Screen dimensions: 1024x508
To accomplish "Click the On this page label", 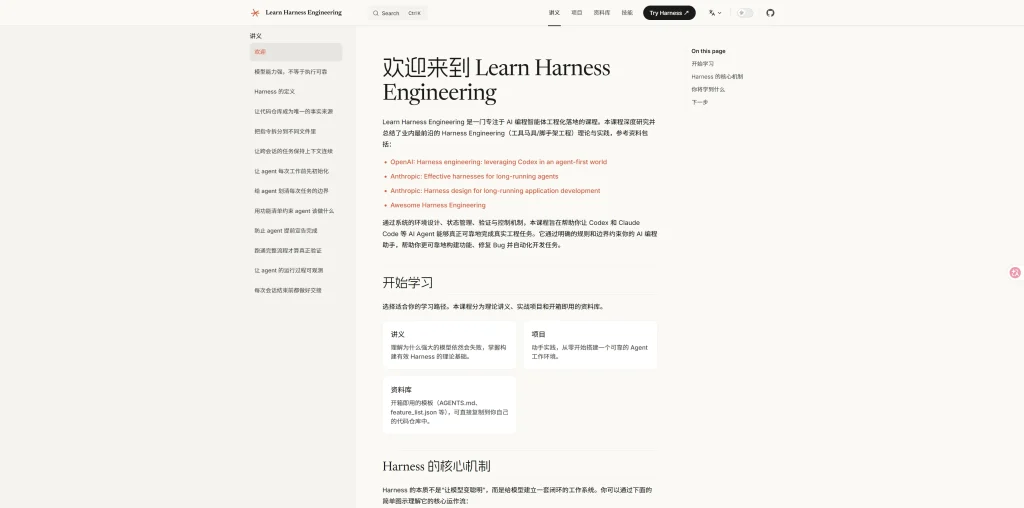I will [x=709, y=51].
